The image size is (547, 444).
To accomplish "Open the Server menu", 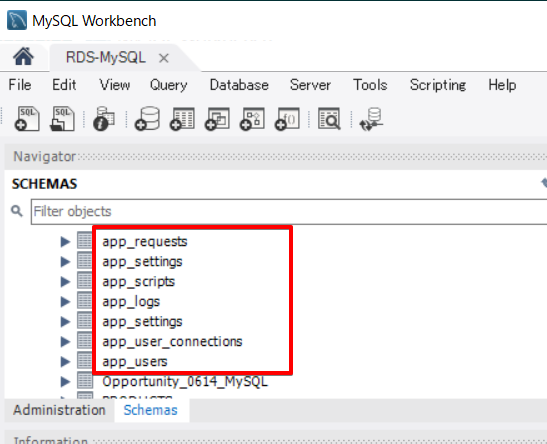I will [x=310, y=85].
